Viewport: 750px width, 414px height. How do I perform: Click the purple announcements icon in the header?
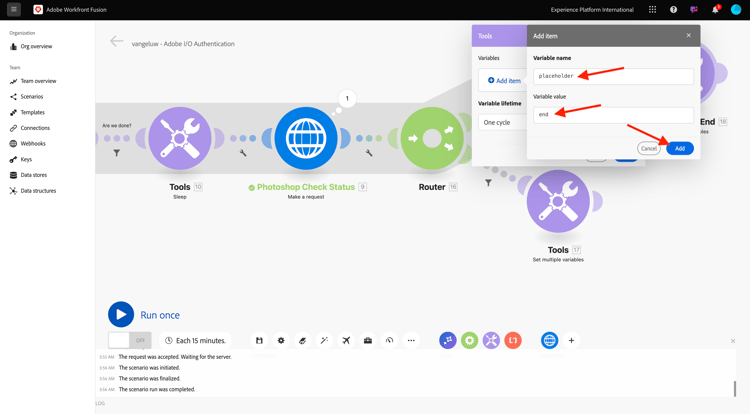[694, 10]
